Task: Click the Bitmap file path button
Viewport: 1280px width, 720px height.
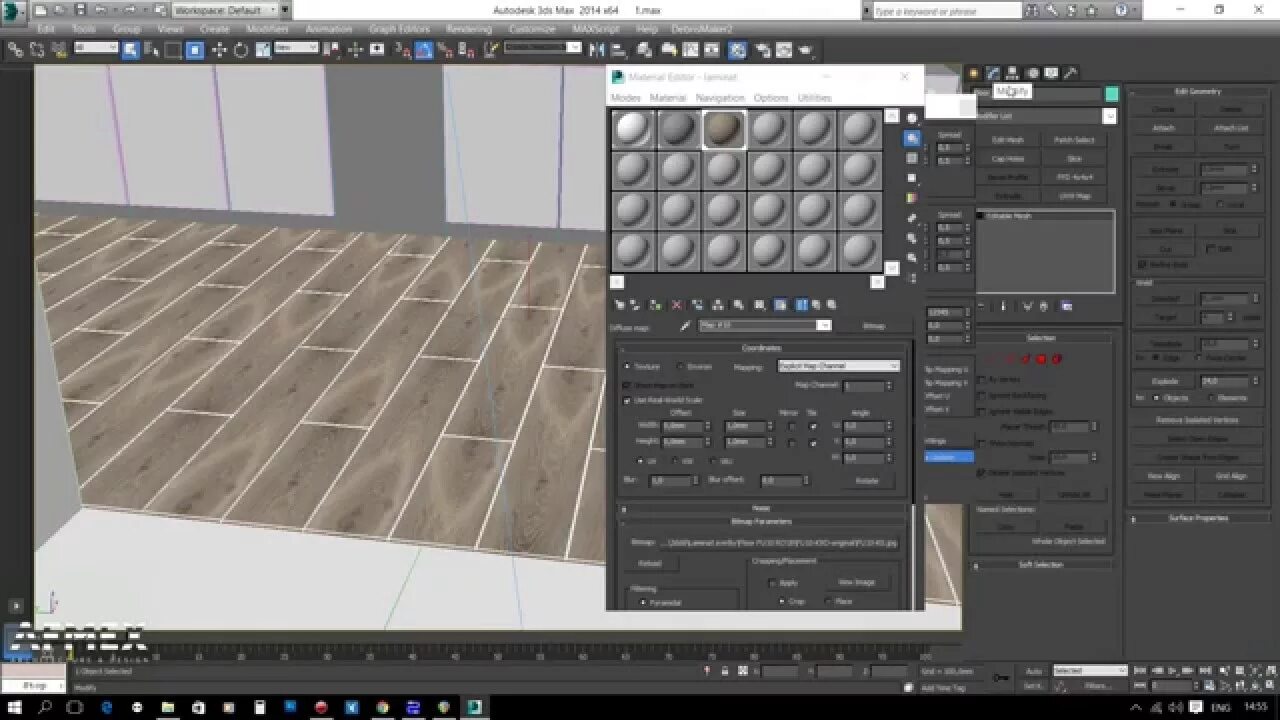Action: click(779, 543)
